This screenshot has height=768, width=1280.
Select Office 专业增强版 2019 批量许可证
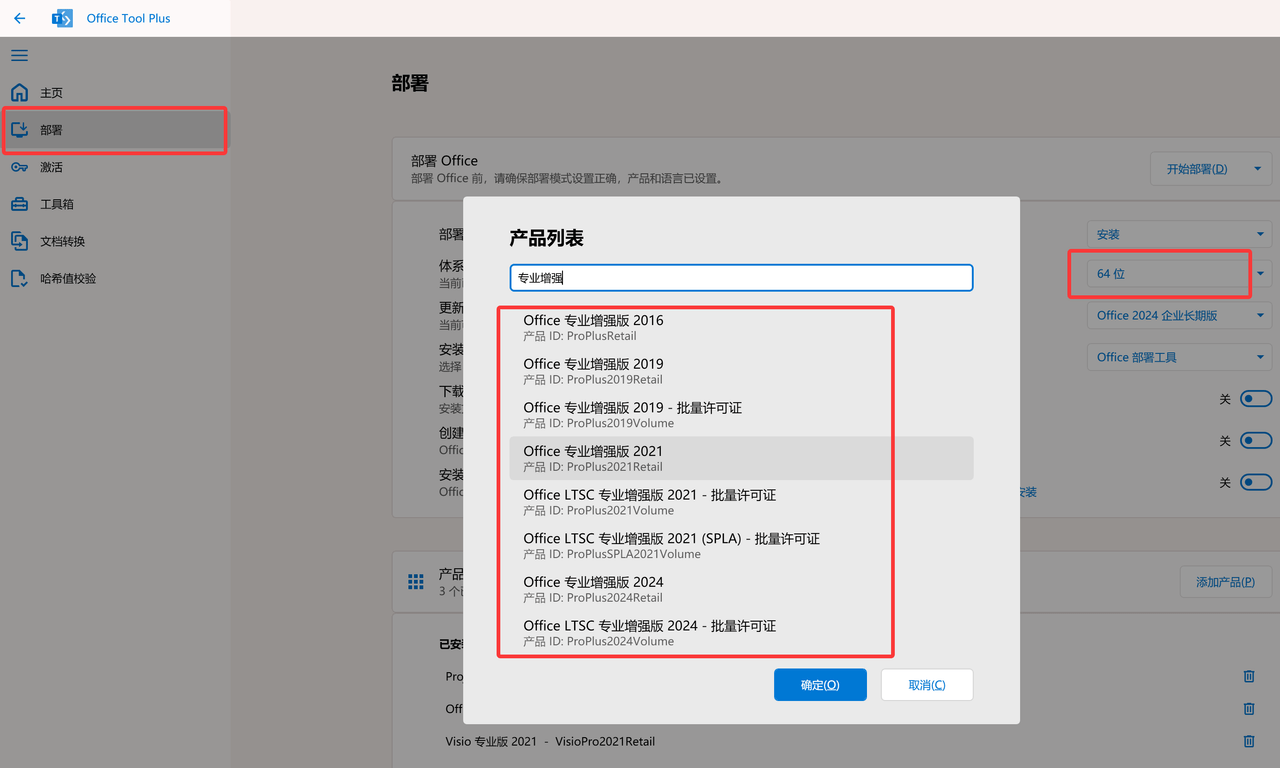click(x=632, y=414)
